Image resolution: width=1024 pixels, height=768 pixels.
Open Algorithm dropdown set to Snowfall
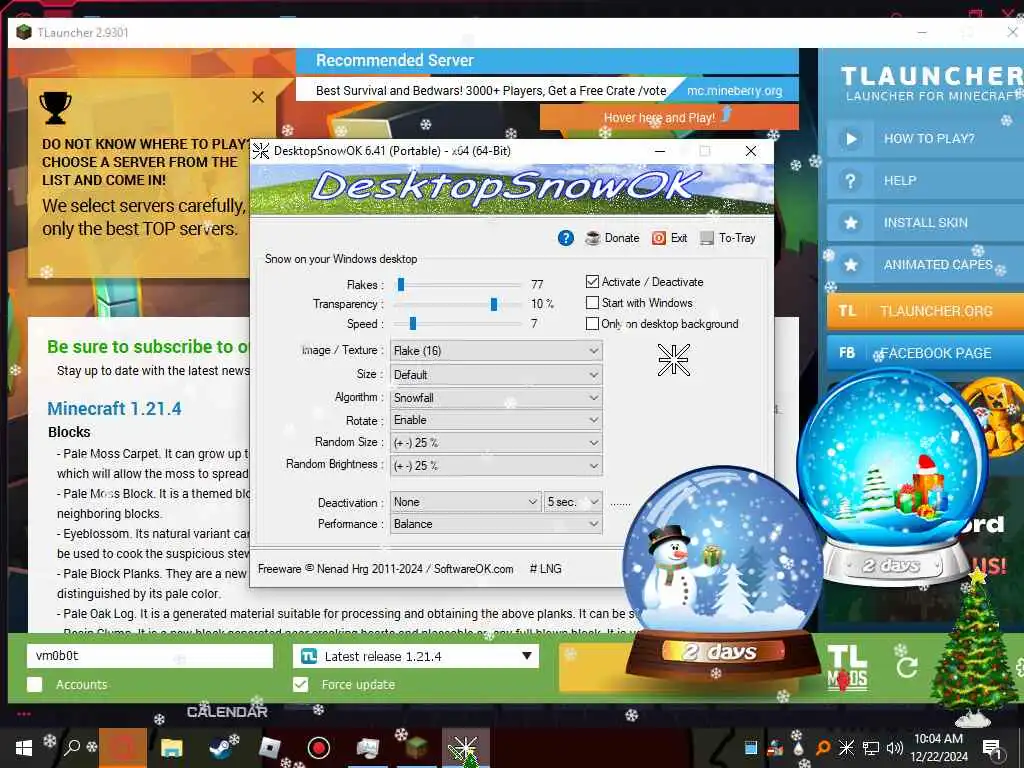click(x=496, y=398)
